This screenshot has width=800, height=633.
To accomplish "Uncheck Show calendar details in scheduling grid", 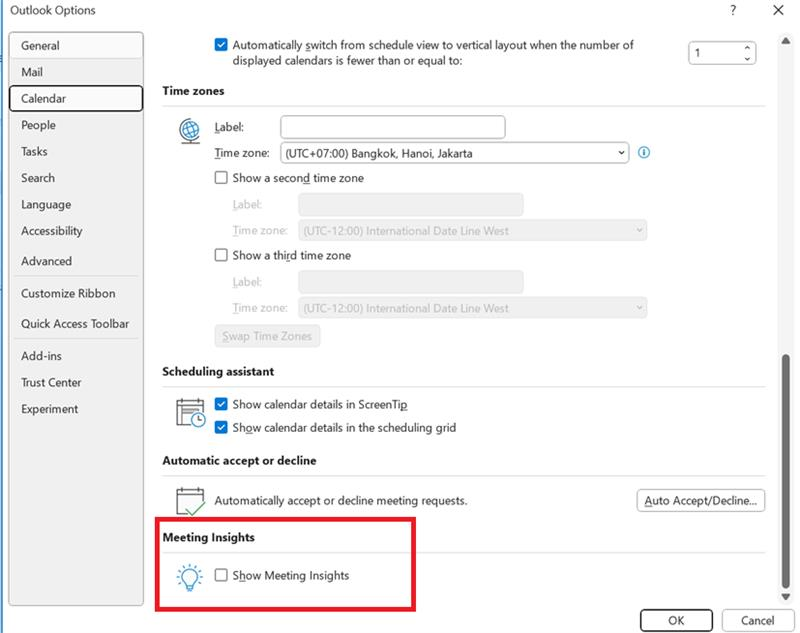I will (221, 427).
